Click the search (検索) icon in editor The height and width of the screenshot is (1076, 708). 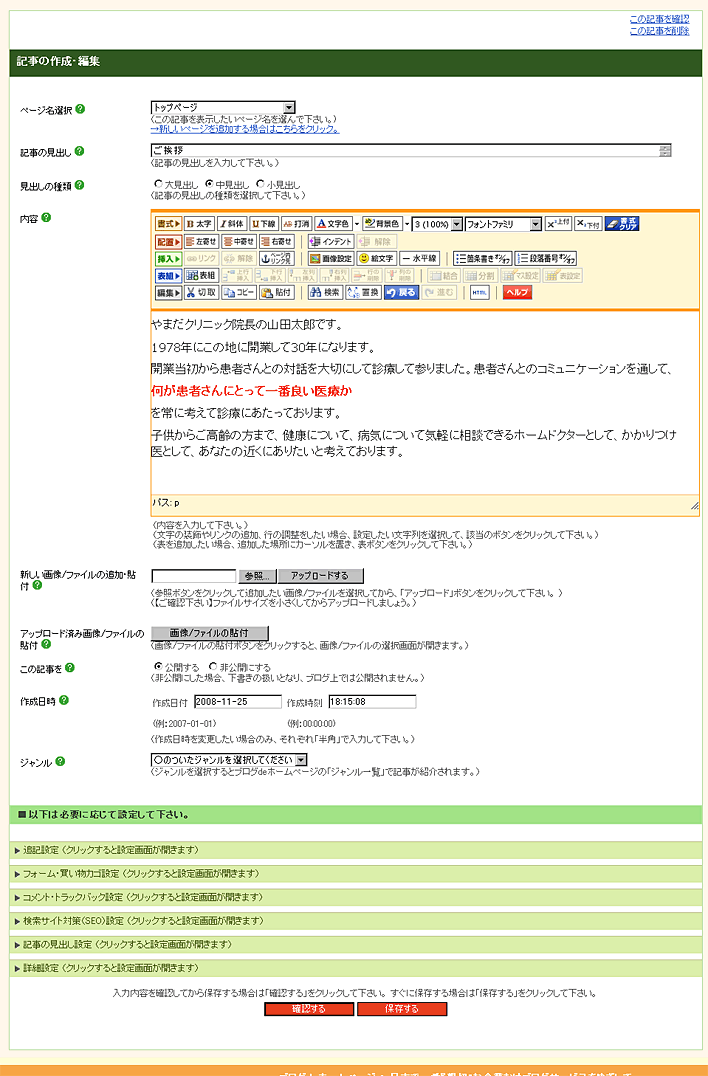[324, 293]
